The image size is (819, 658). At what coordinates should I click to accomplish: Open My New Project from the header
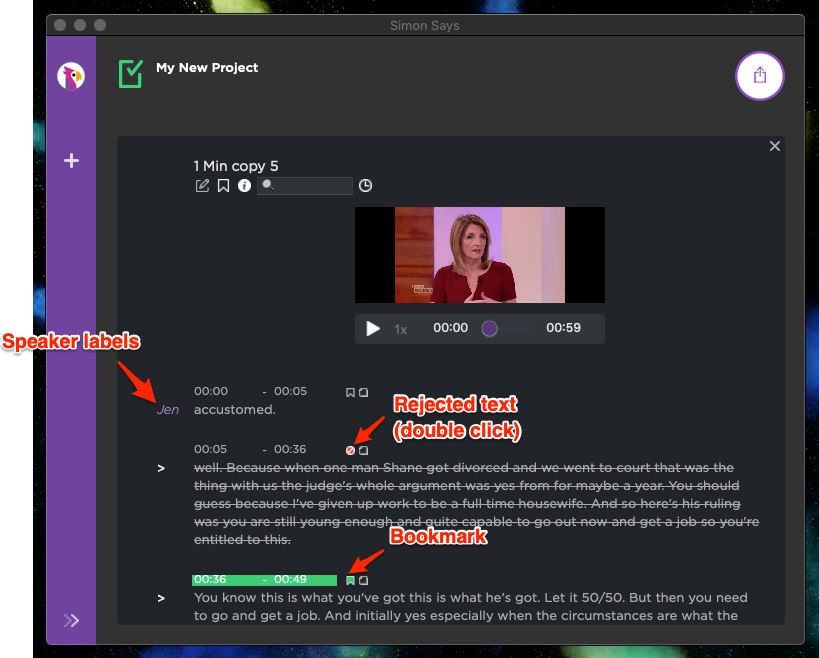click(x=207, y=68)
